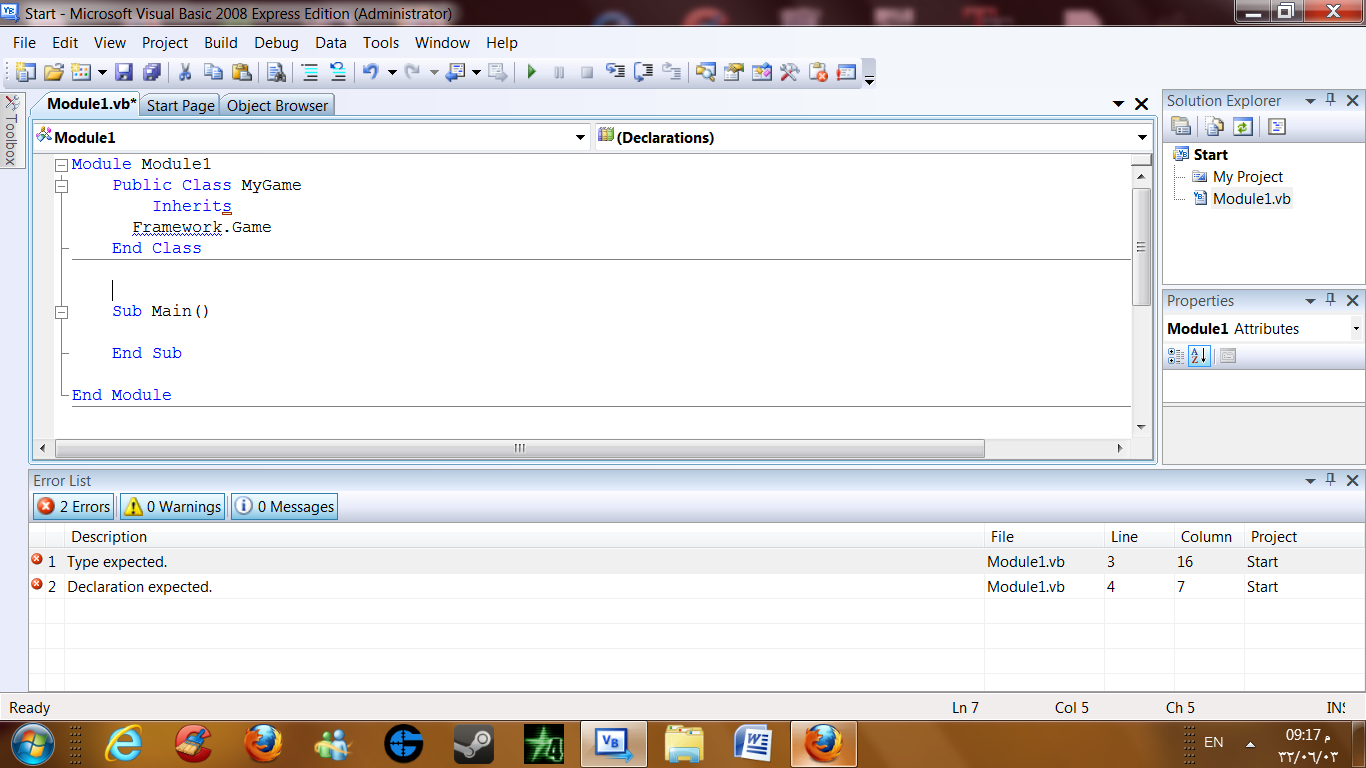Switch to the Object Browser tab
The height and width of the screenshot is (768, 1366).
(277, 105)
